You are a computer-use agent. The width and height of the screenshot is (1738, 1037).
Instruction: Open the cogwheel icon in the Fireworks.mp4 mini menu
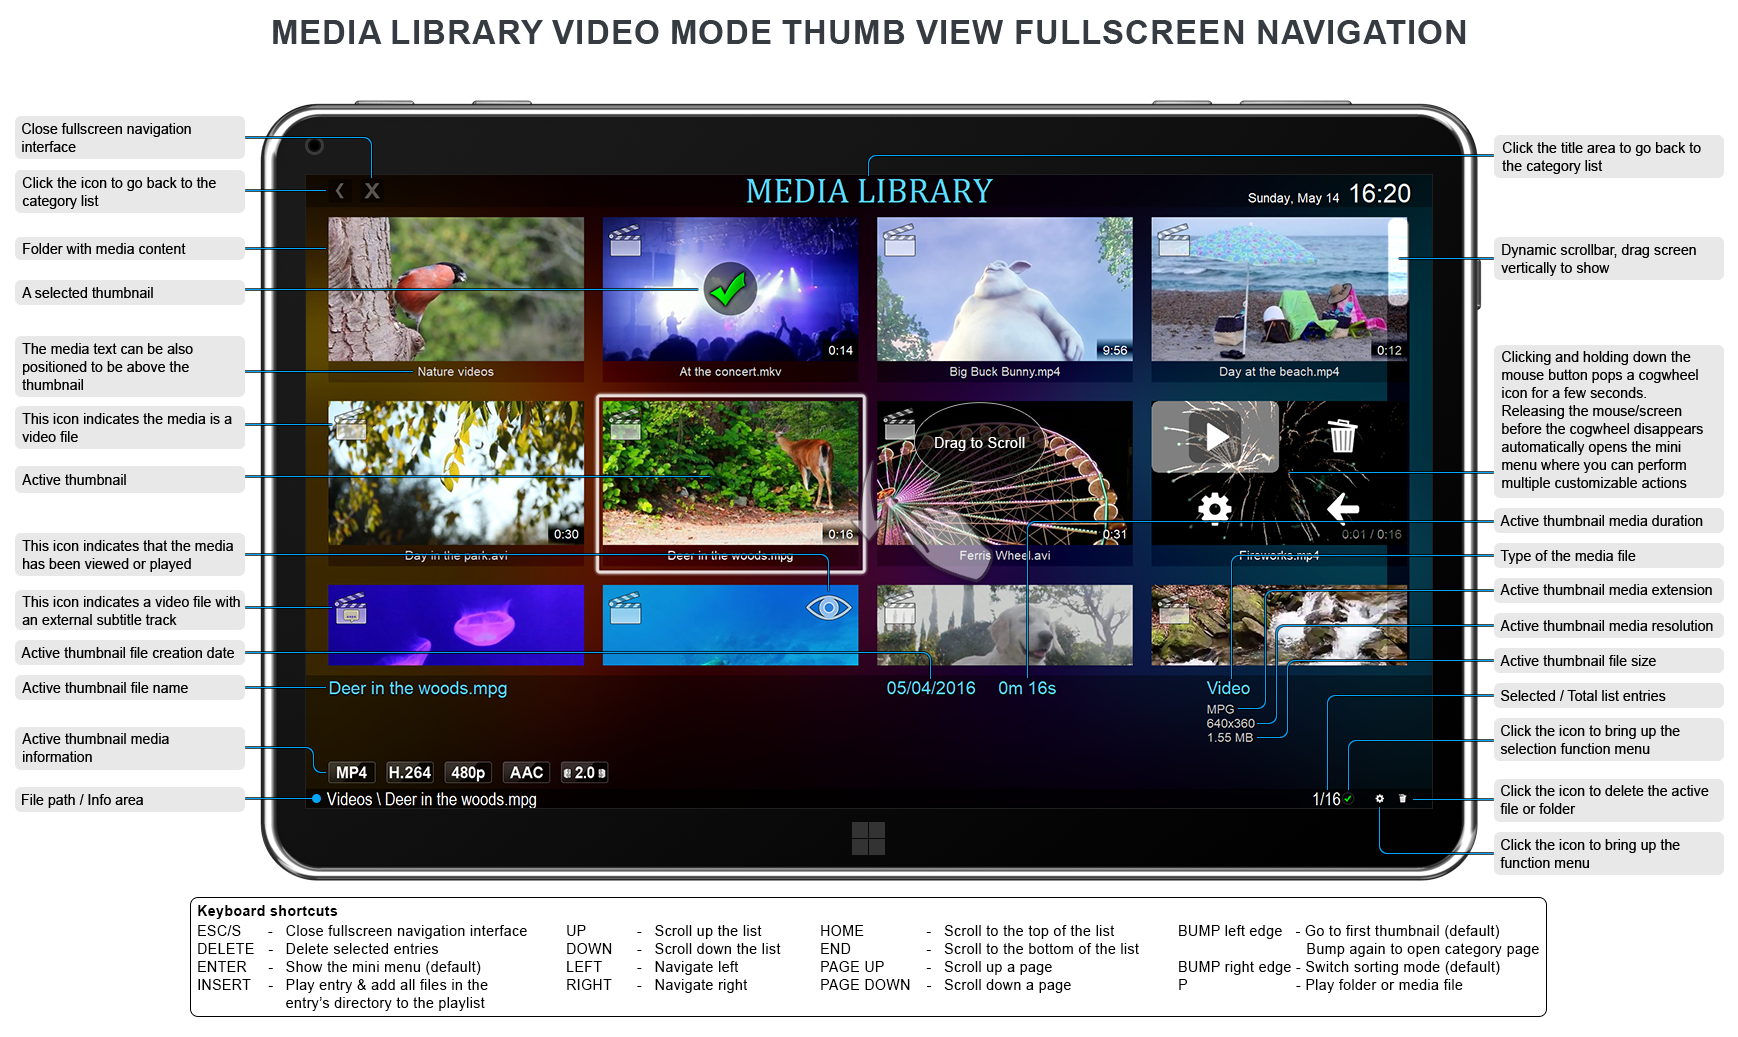click(1214, 508)
